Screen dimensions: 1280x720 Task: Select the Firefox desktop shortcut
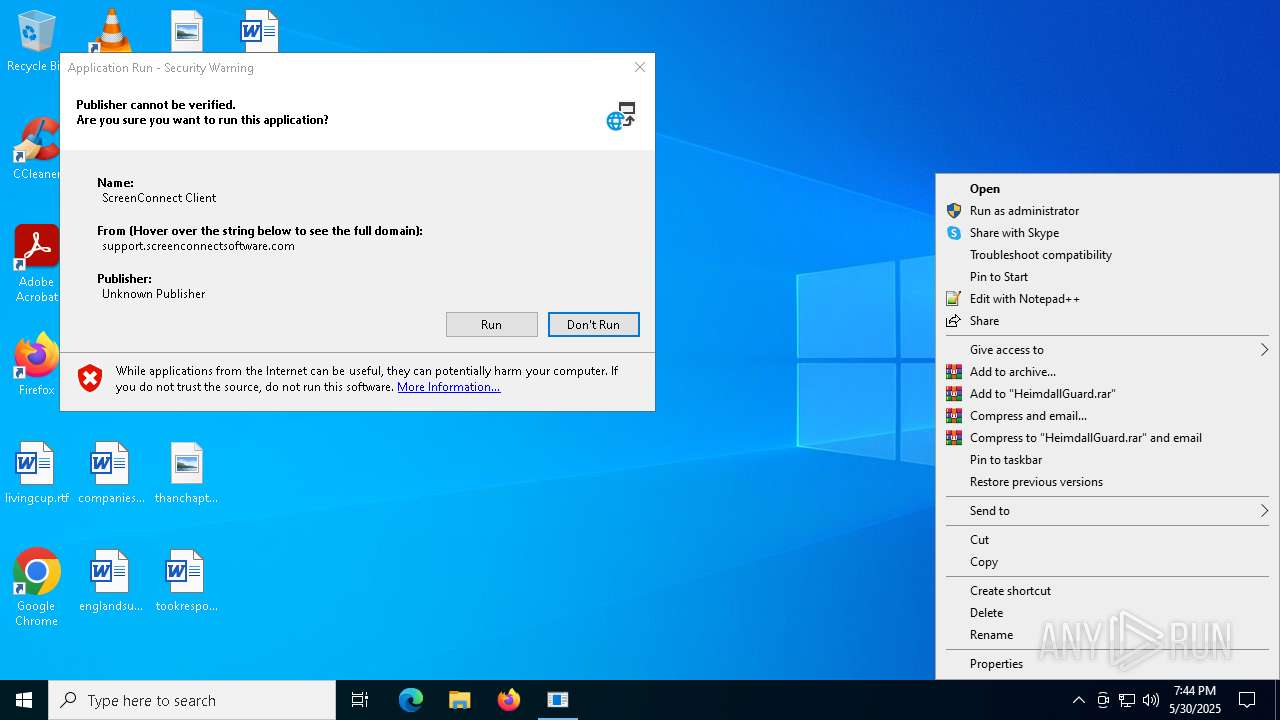click(x=36, y=364)
